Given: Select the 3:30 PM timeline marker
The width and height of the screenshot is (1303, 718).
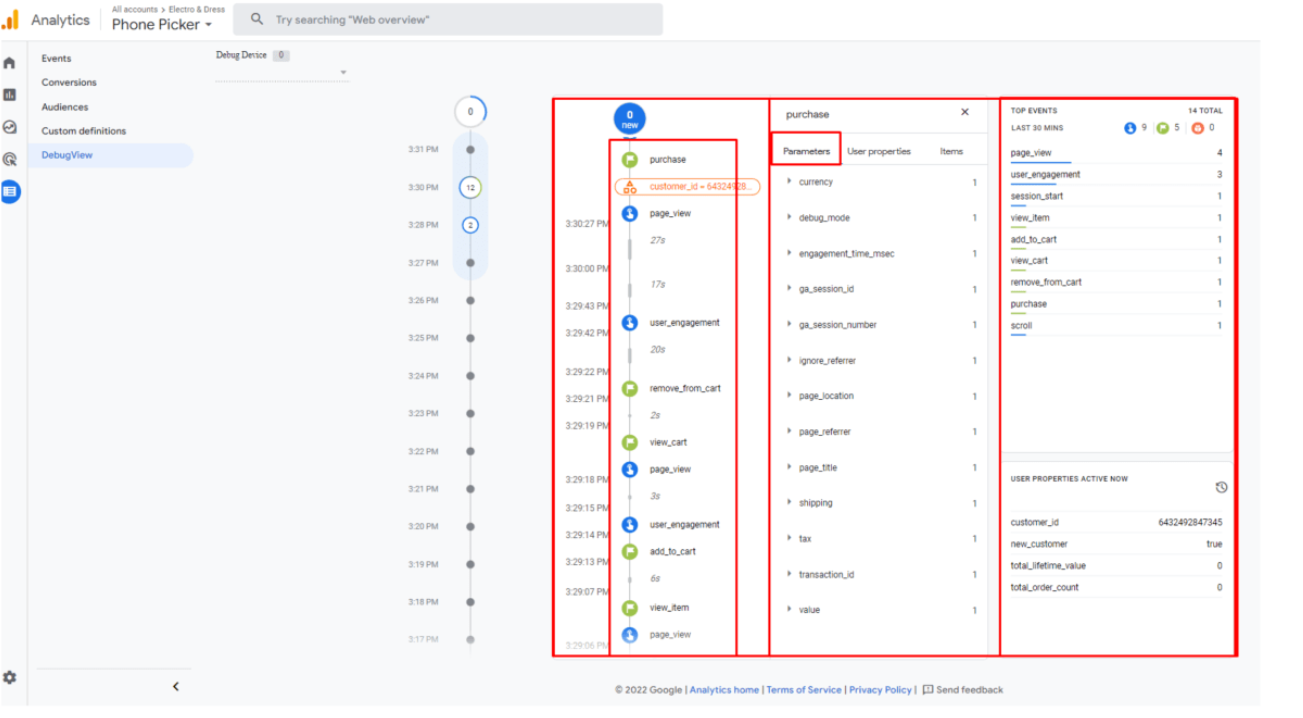Looking at the screenshot, I should [470, 187].
